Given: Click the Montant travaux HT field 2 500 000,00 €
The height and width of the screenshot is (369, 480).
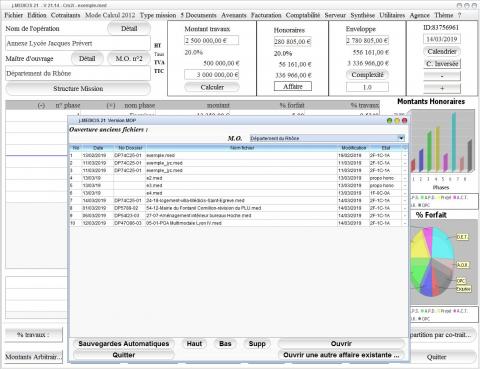Looking at the screenshot, I should click(211, 40).
